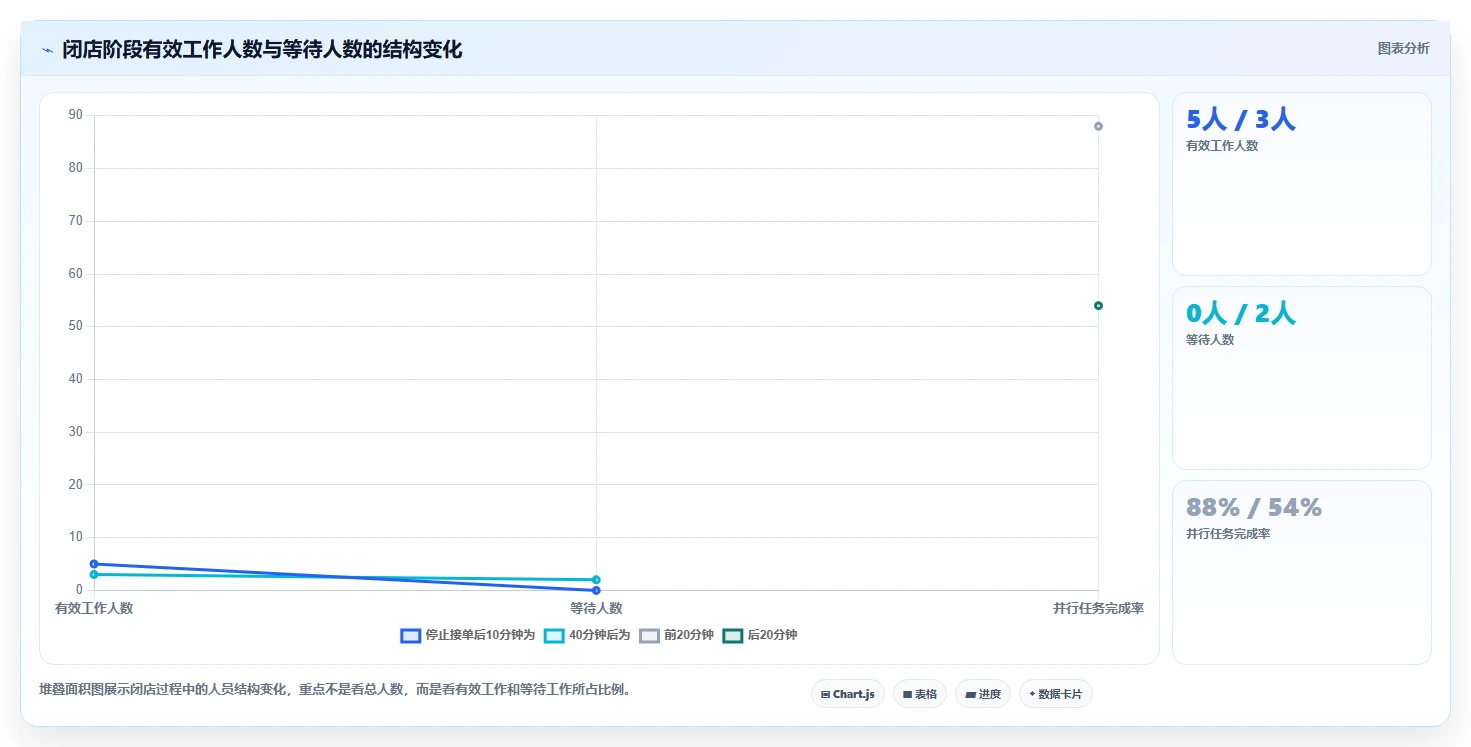Hide the 后20分钟 legend series

click(760, 635)
